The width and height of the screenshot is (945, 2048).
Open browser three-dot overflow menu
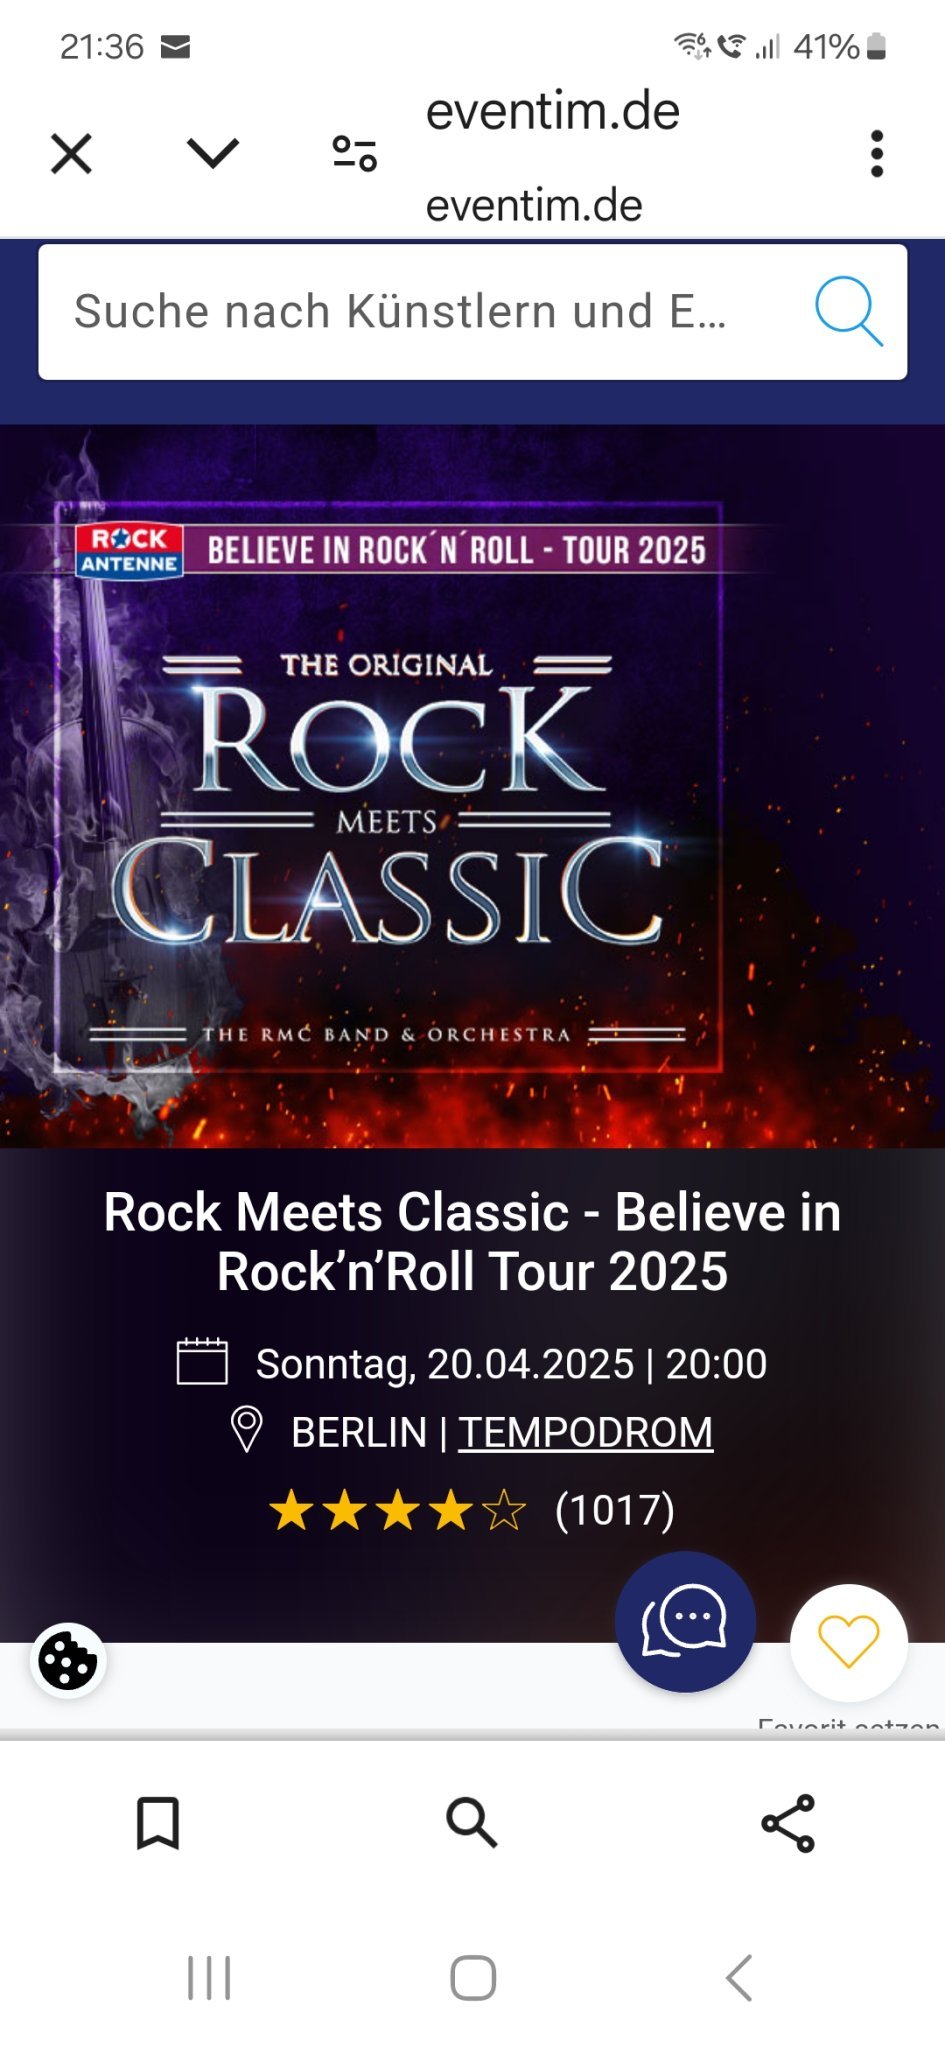[877, 154]
